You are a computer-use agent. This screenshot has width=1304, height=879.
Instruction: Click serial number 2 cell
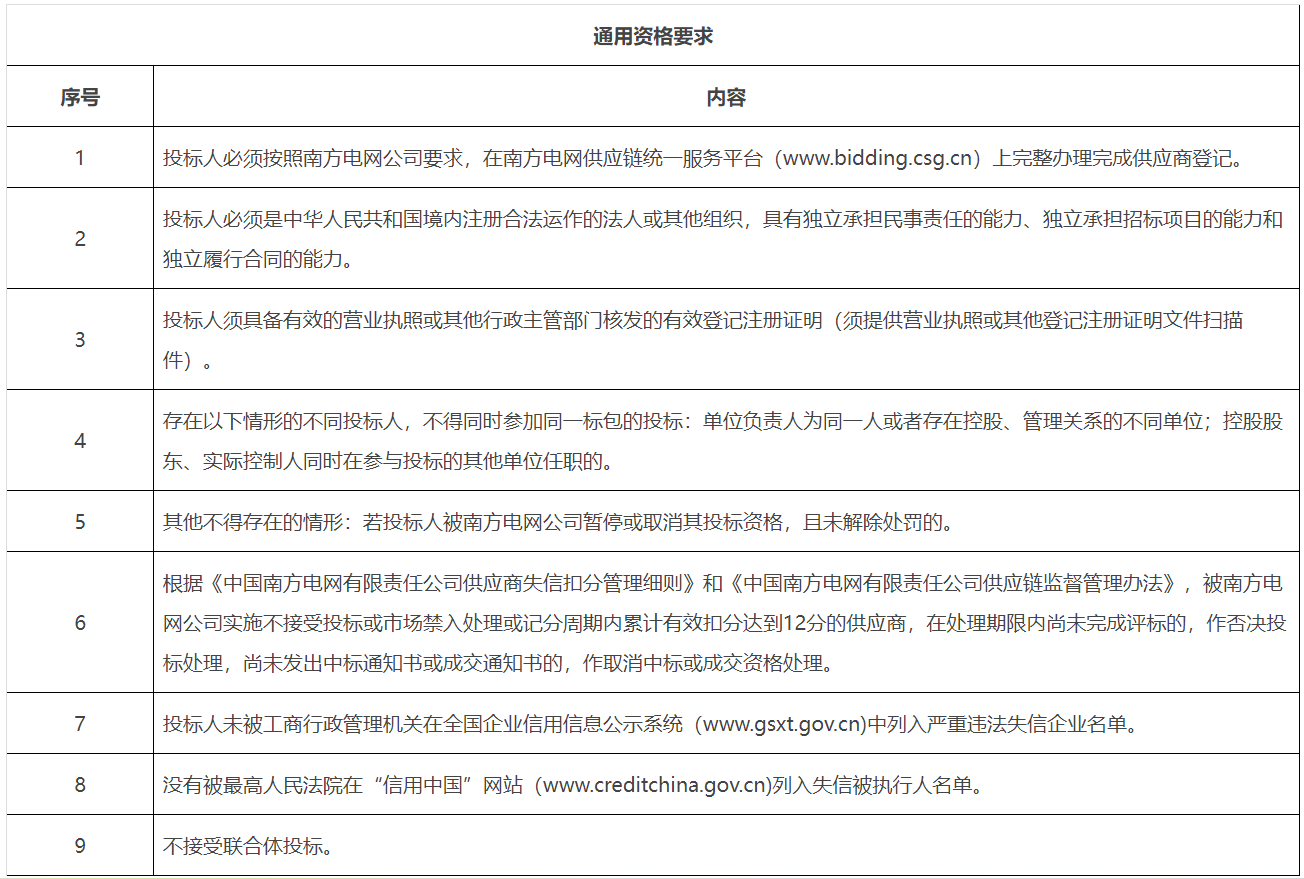pos(80,238)
